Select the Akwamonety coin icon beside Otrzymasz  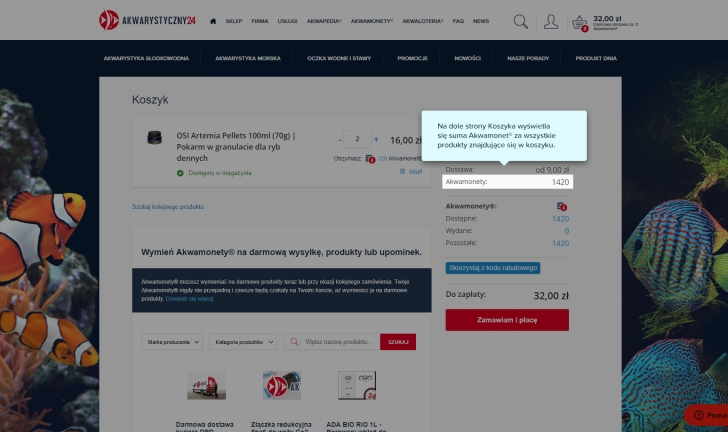[x=370, y=159]
